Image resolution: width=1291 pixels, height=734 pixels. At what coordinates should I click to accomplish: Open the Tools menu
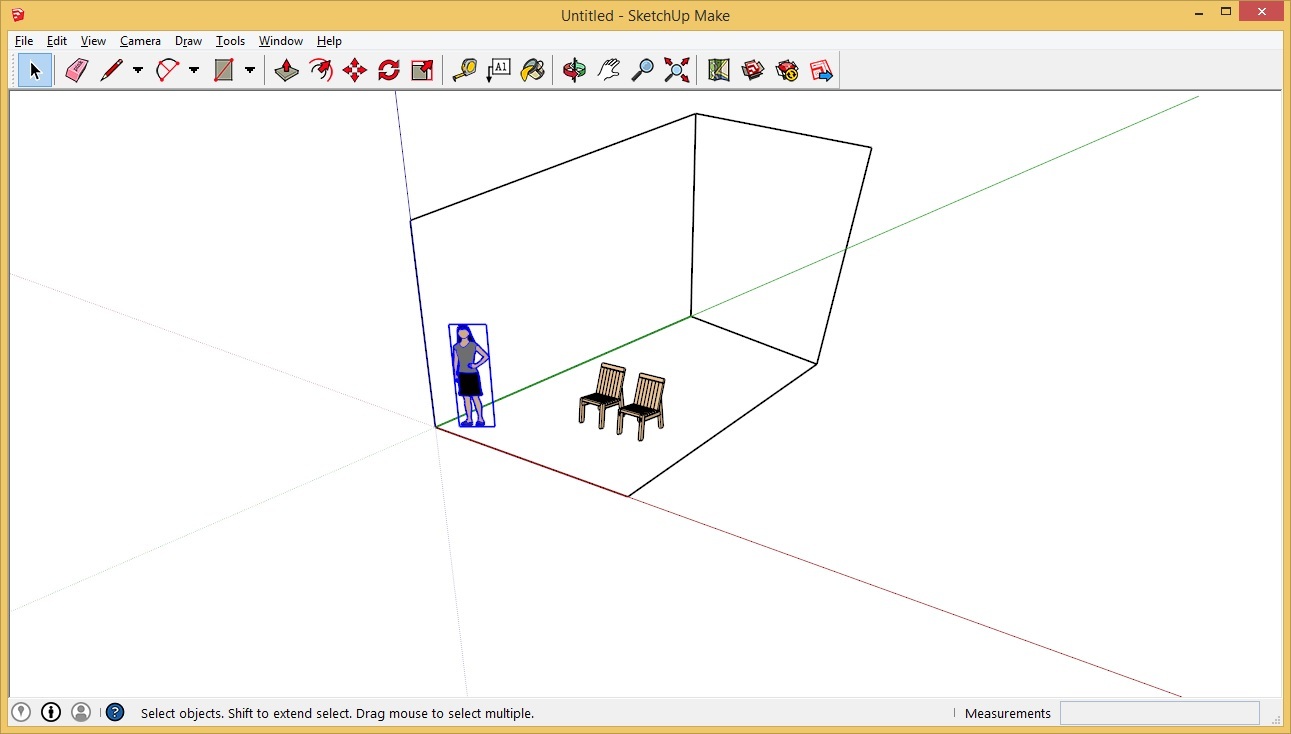pos(230,41)
